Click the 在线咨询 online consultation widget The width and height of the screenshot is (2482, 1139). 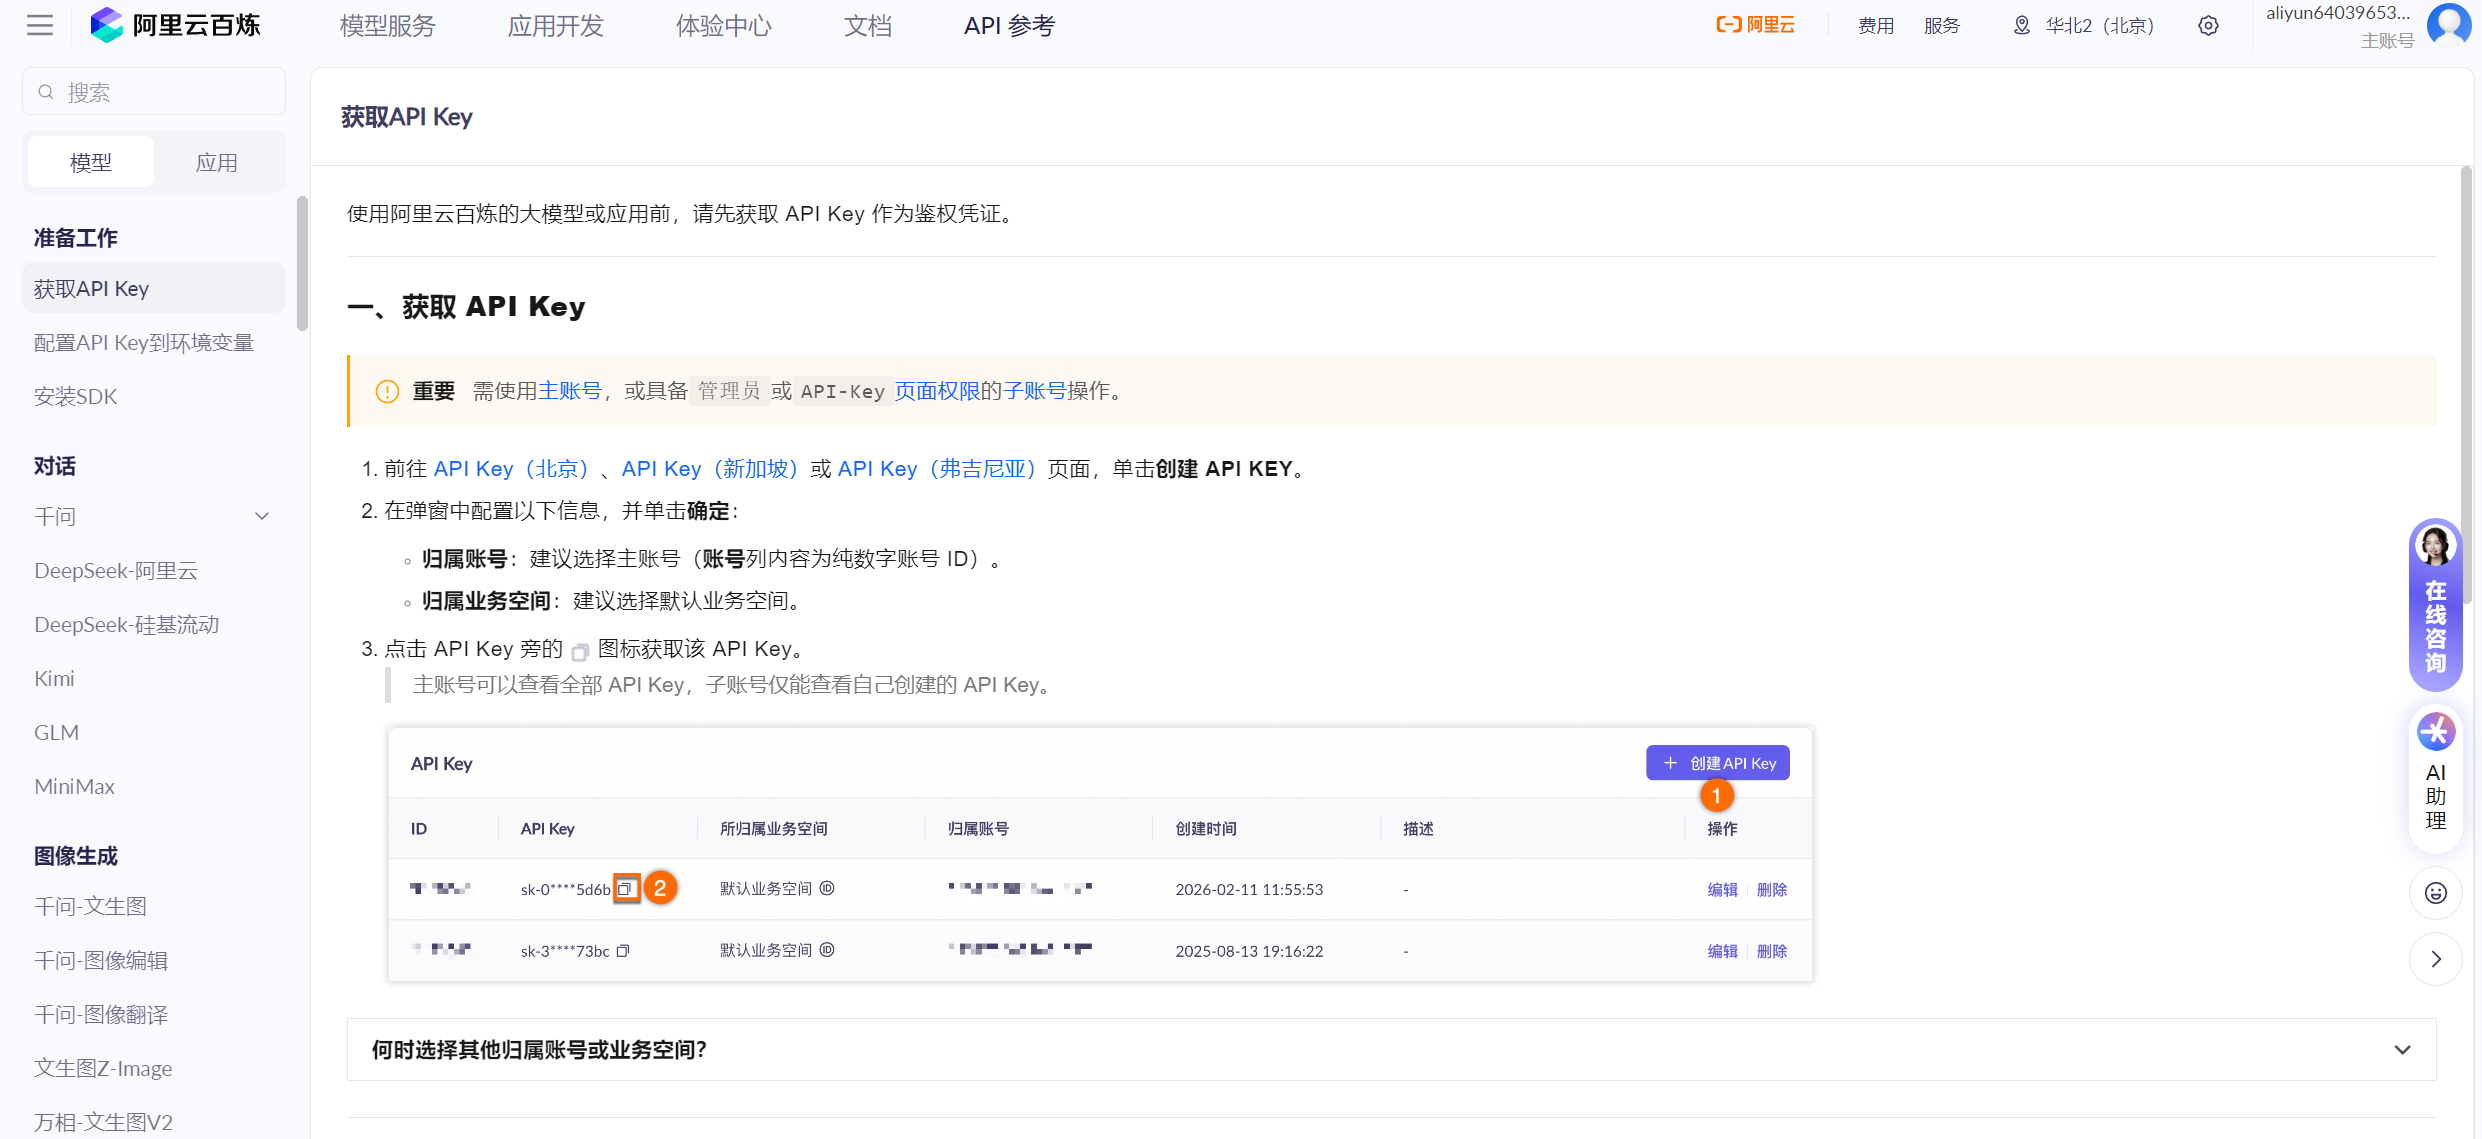coord(2436,605)
